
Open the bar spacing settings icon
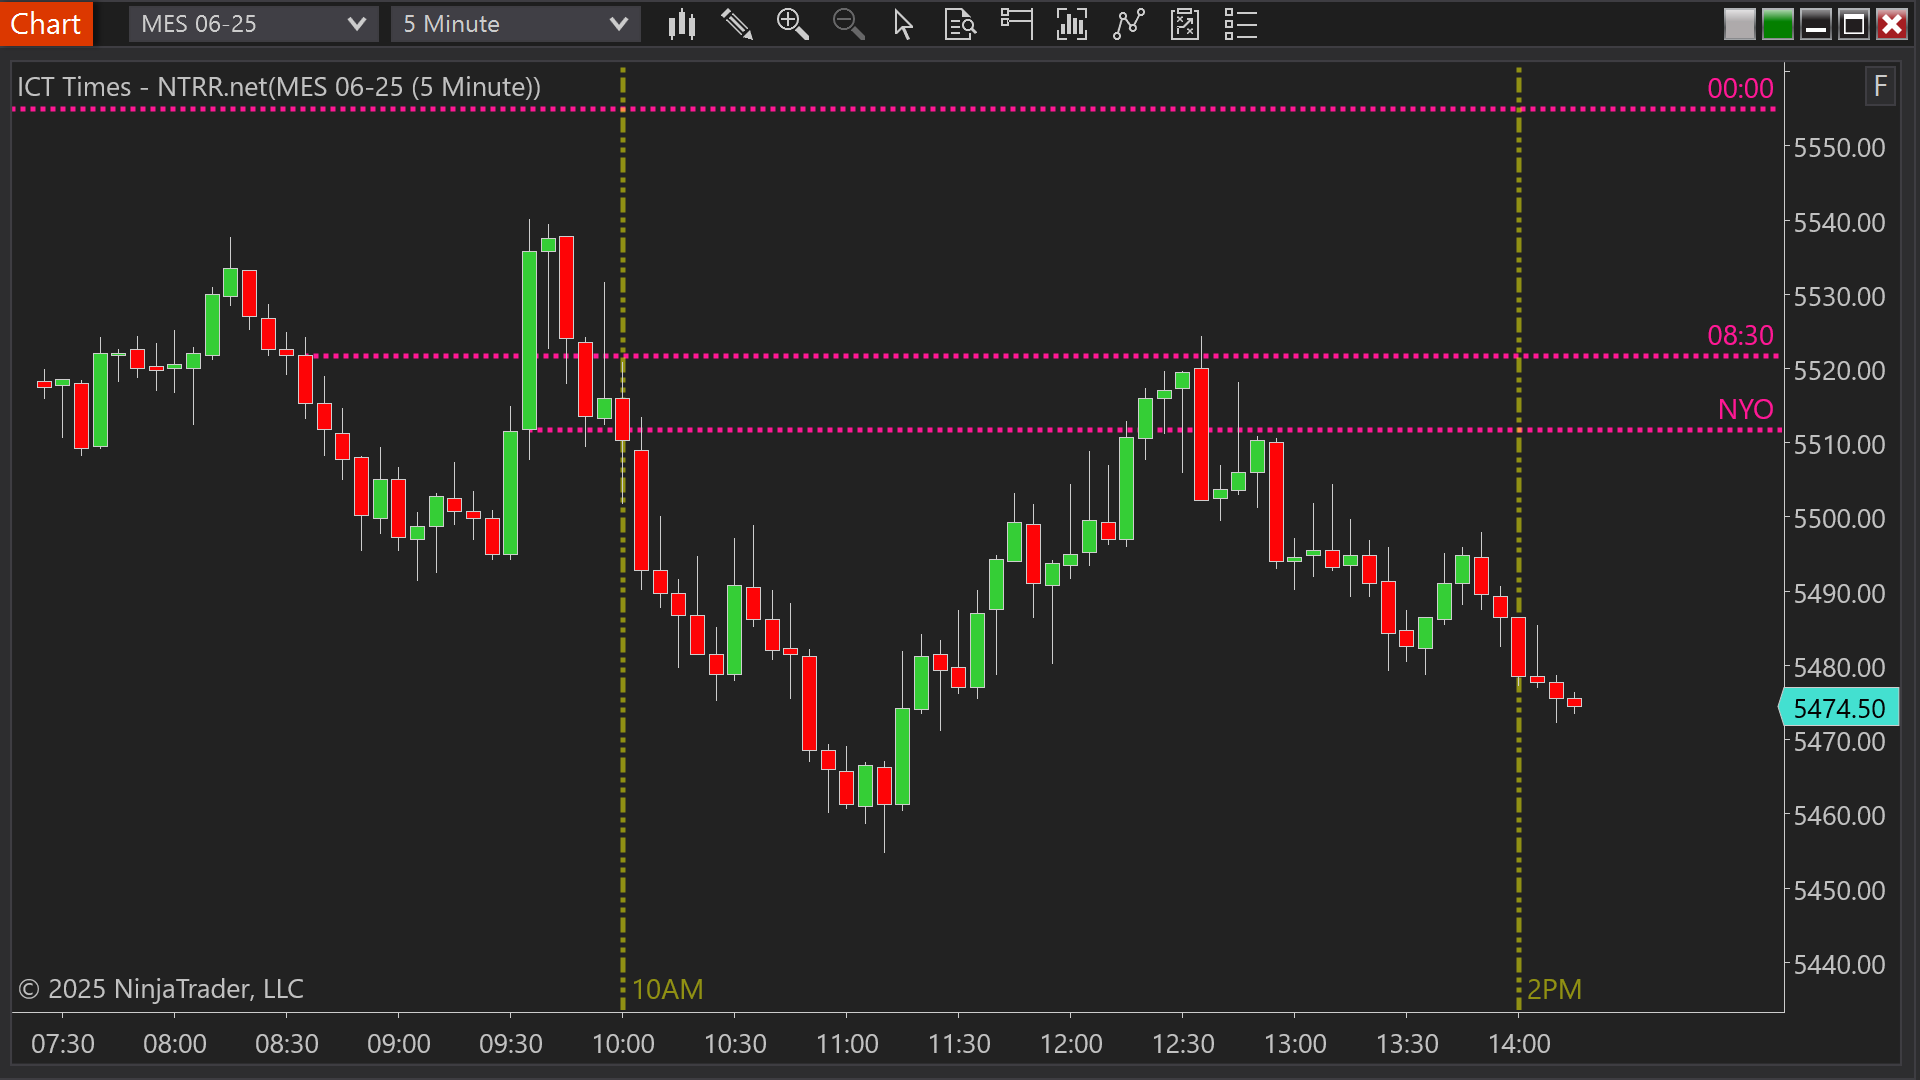click(1071, 24)
